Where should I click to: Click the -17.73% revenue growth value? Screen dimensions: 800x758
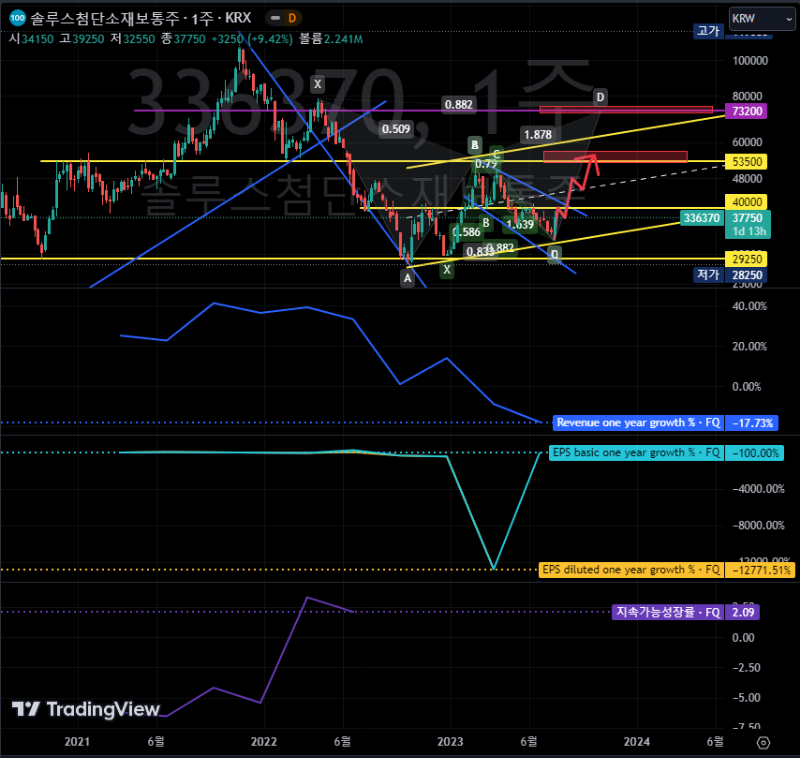[752, 423]
